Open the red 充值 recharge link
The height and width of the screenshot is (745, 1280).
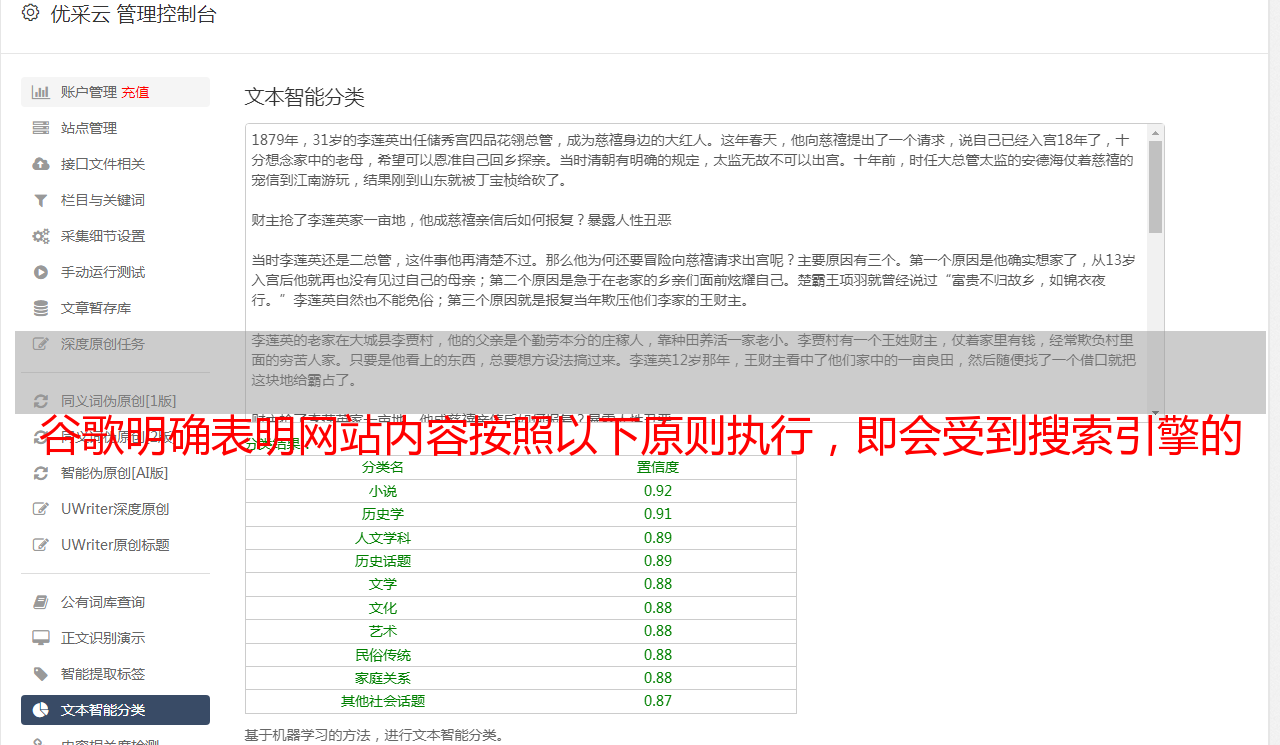[135, 92]
